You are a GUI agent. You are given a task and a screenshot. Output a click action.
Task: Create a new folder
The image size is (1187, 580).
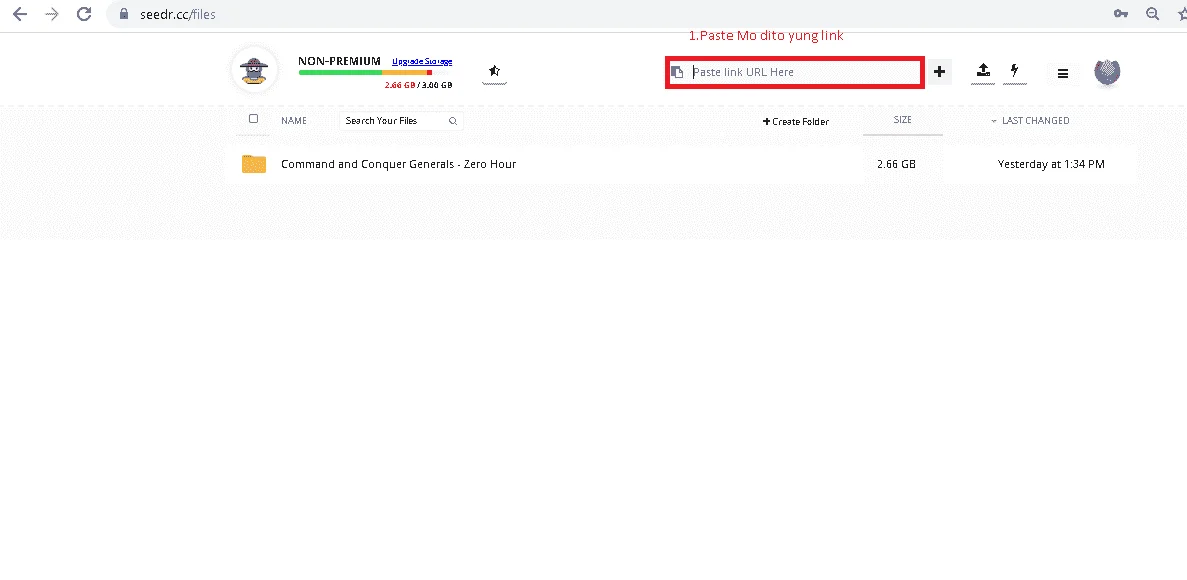tap(796, 121)
